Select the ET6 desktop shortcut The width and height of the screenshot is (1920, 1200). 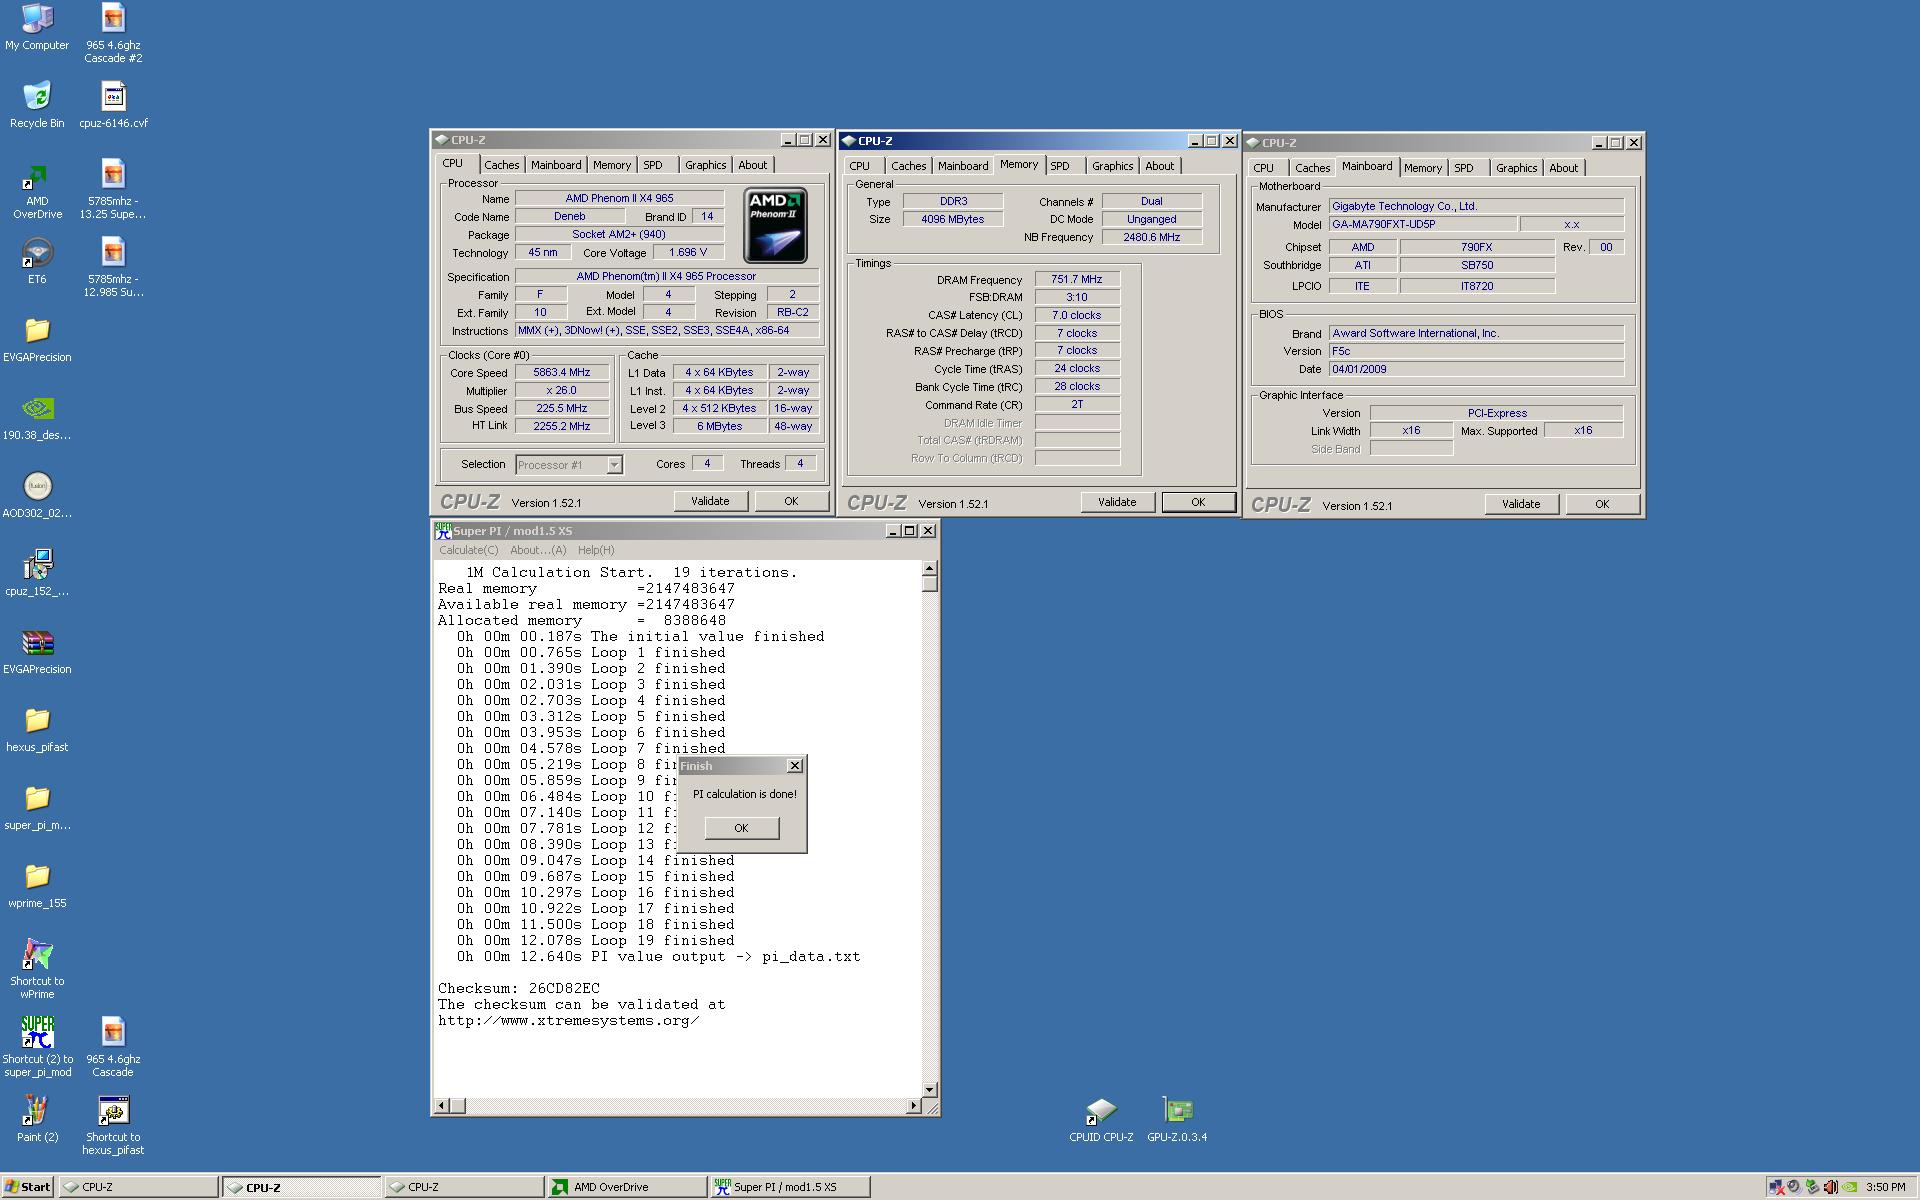coord(37,261)
